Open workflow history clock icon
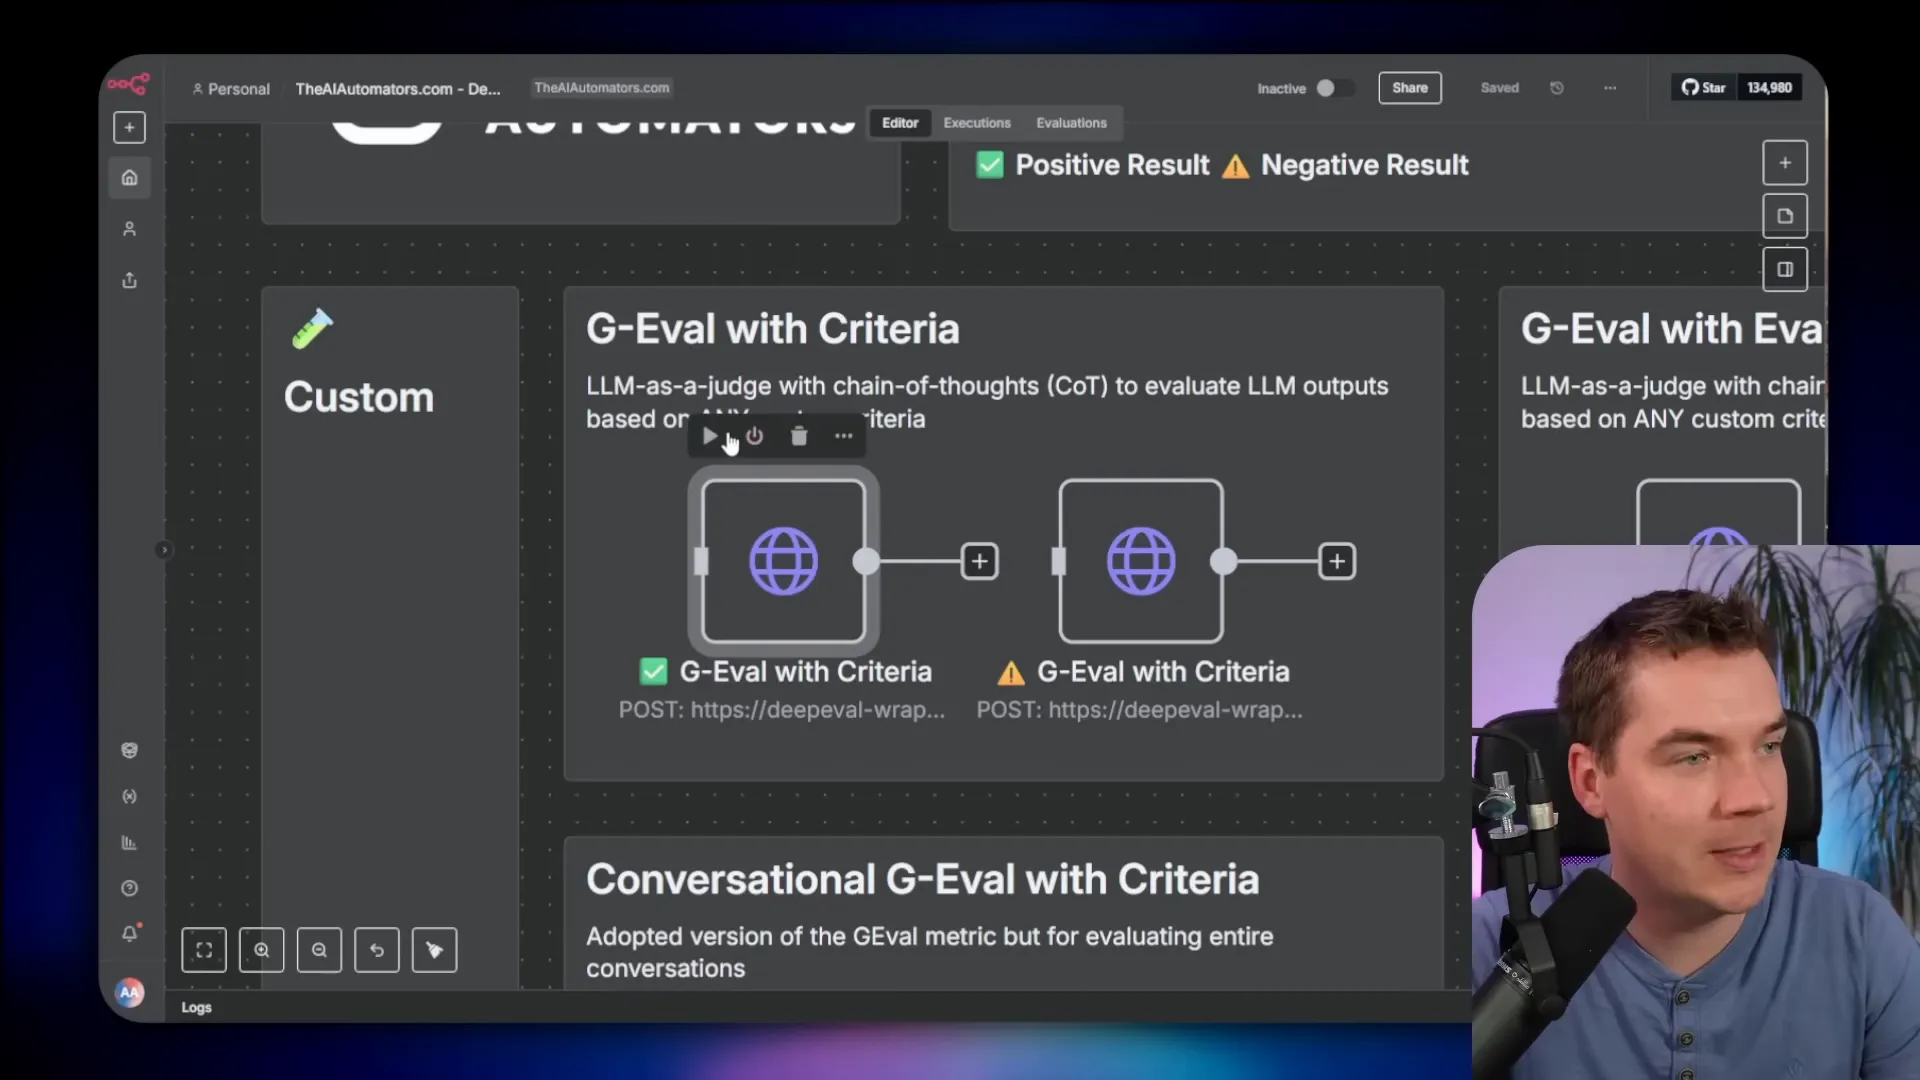 (1557, 88)
